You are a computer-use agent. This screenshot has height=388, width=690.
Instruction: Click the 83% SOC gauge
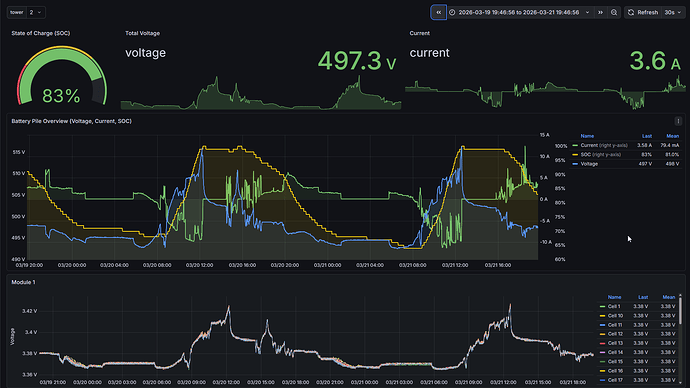[62, 76]
